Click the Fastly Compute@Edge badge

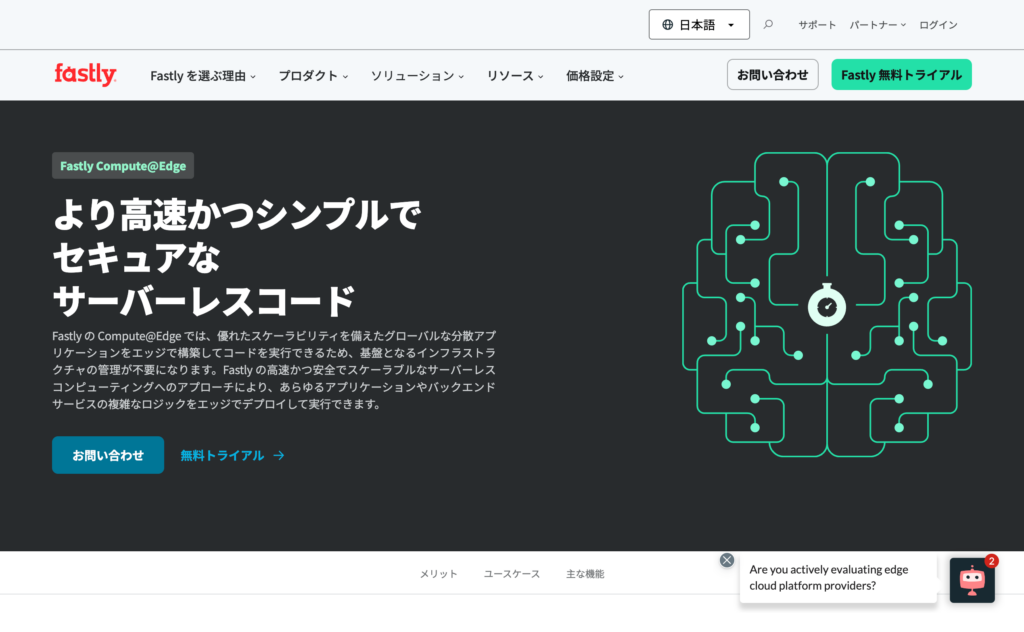(x=123, y=166)
